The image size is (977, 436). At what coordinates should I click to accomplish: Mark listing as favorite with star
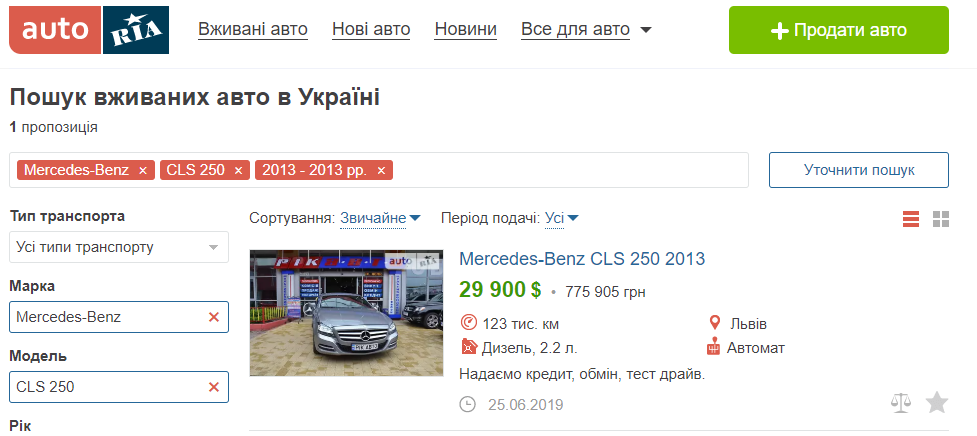pos(936,403)
